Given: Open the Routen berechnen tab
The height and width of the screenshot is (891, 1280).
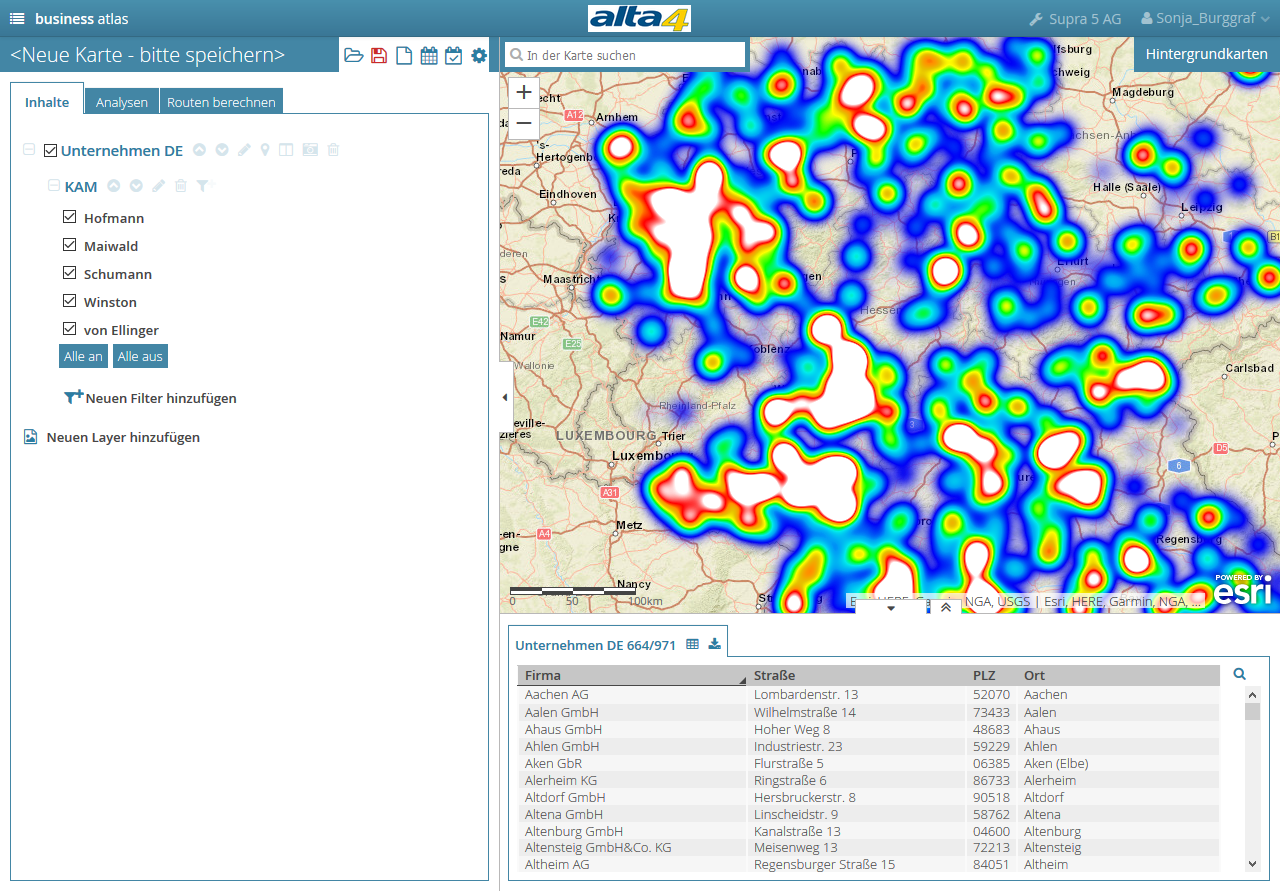Looking at the screenshot, I should pos(221,102).
